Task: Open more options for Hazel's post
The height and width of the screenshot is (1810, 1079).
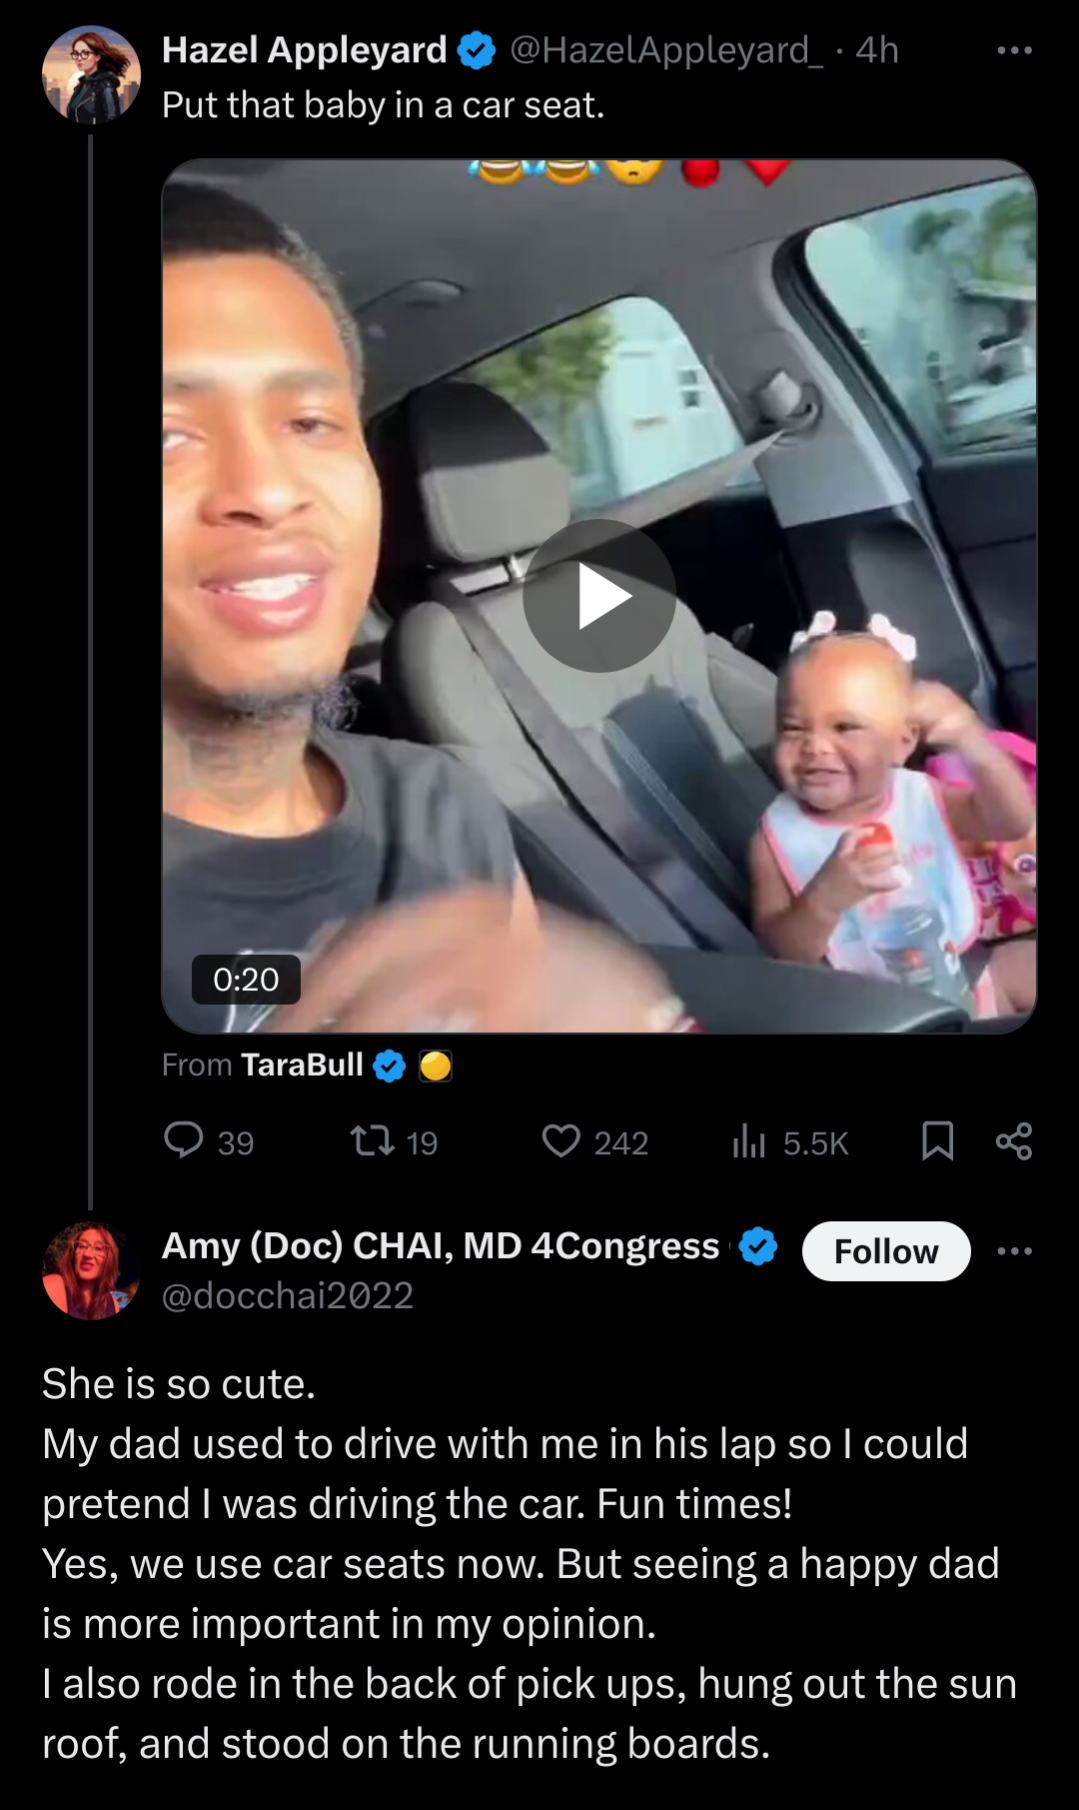Action: (x=1014, y=50)
